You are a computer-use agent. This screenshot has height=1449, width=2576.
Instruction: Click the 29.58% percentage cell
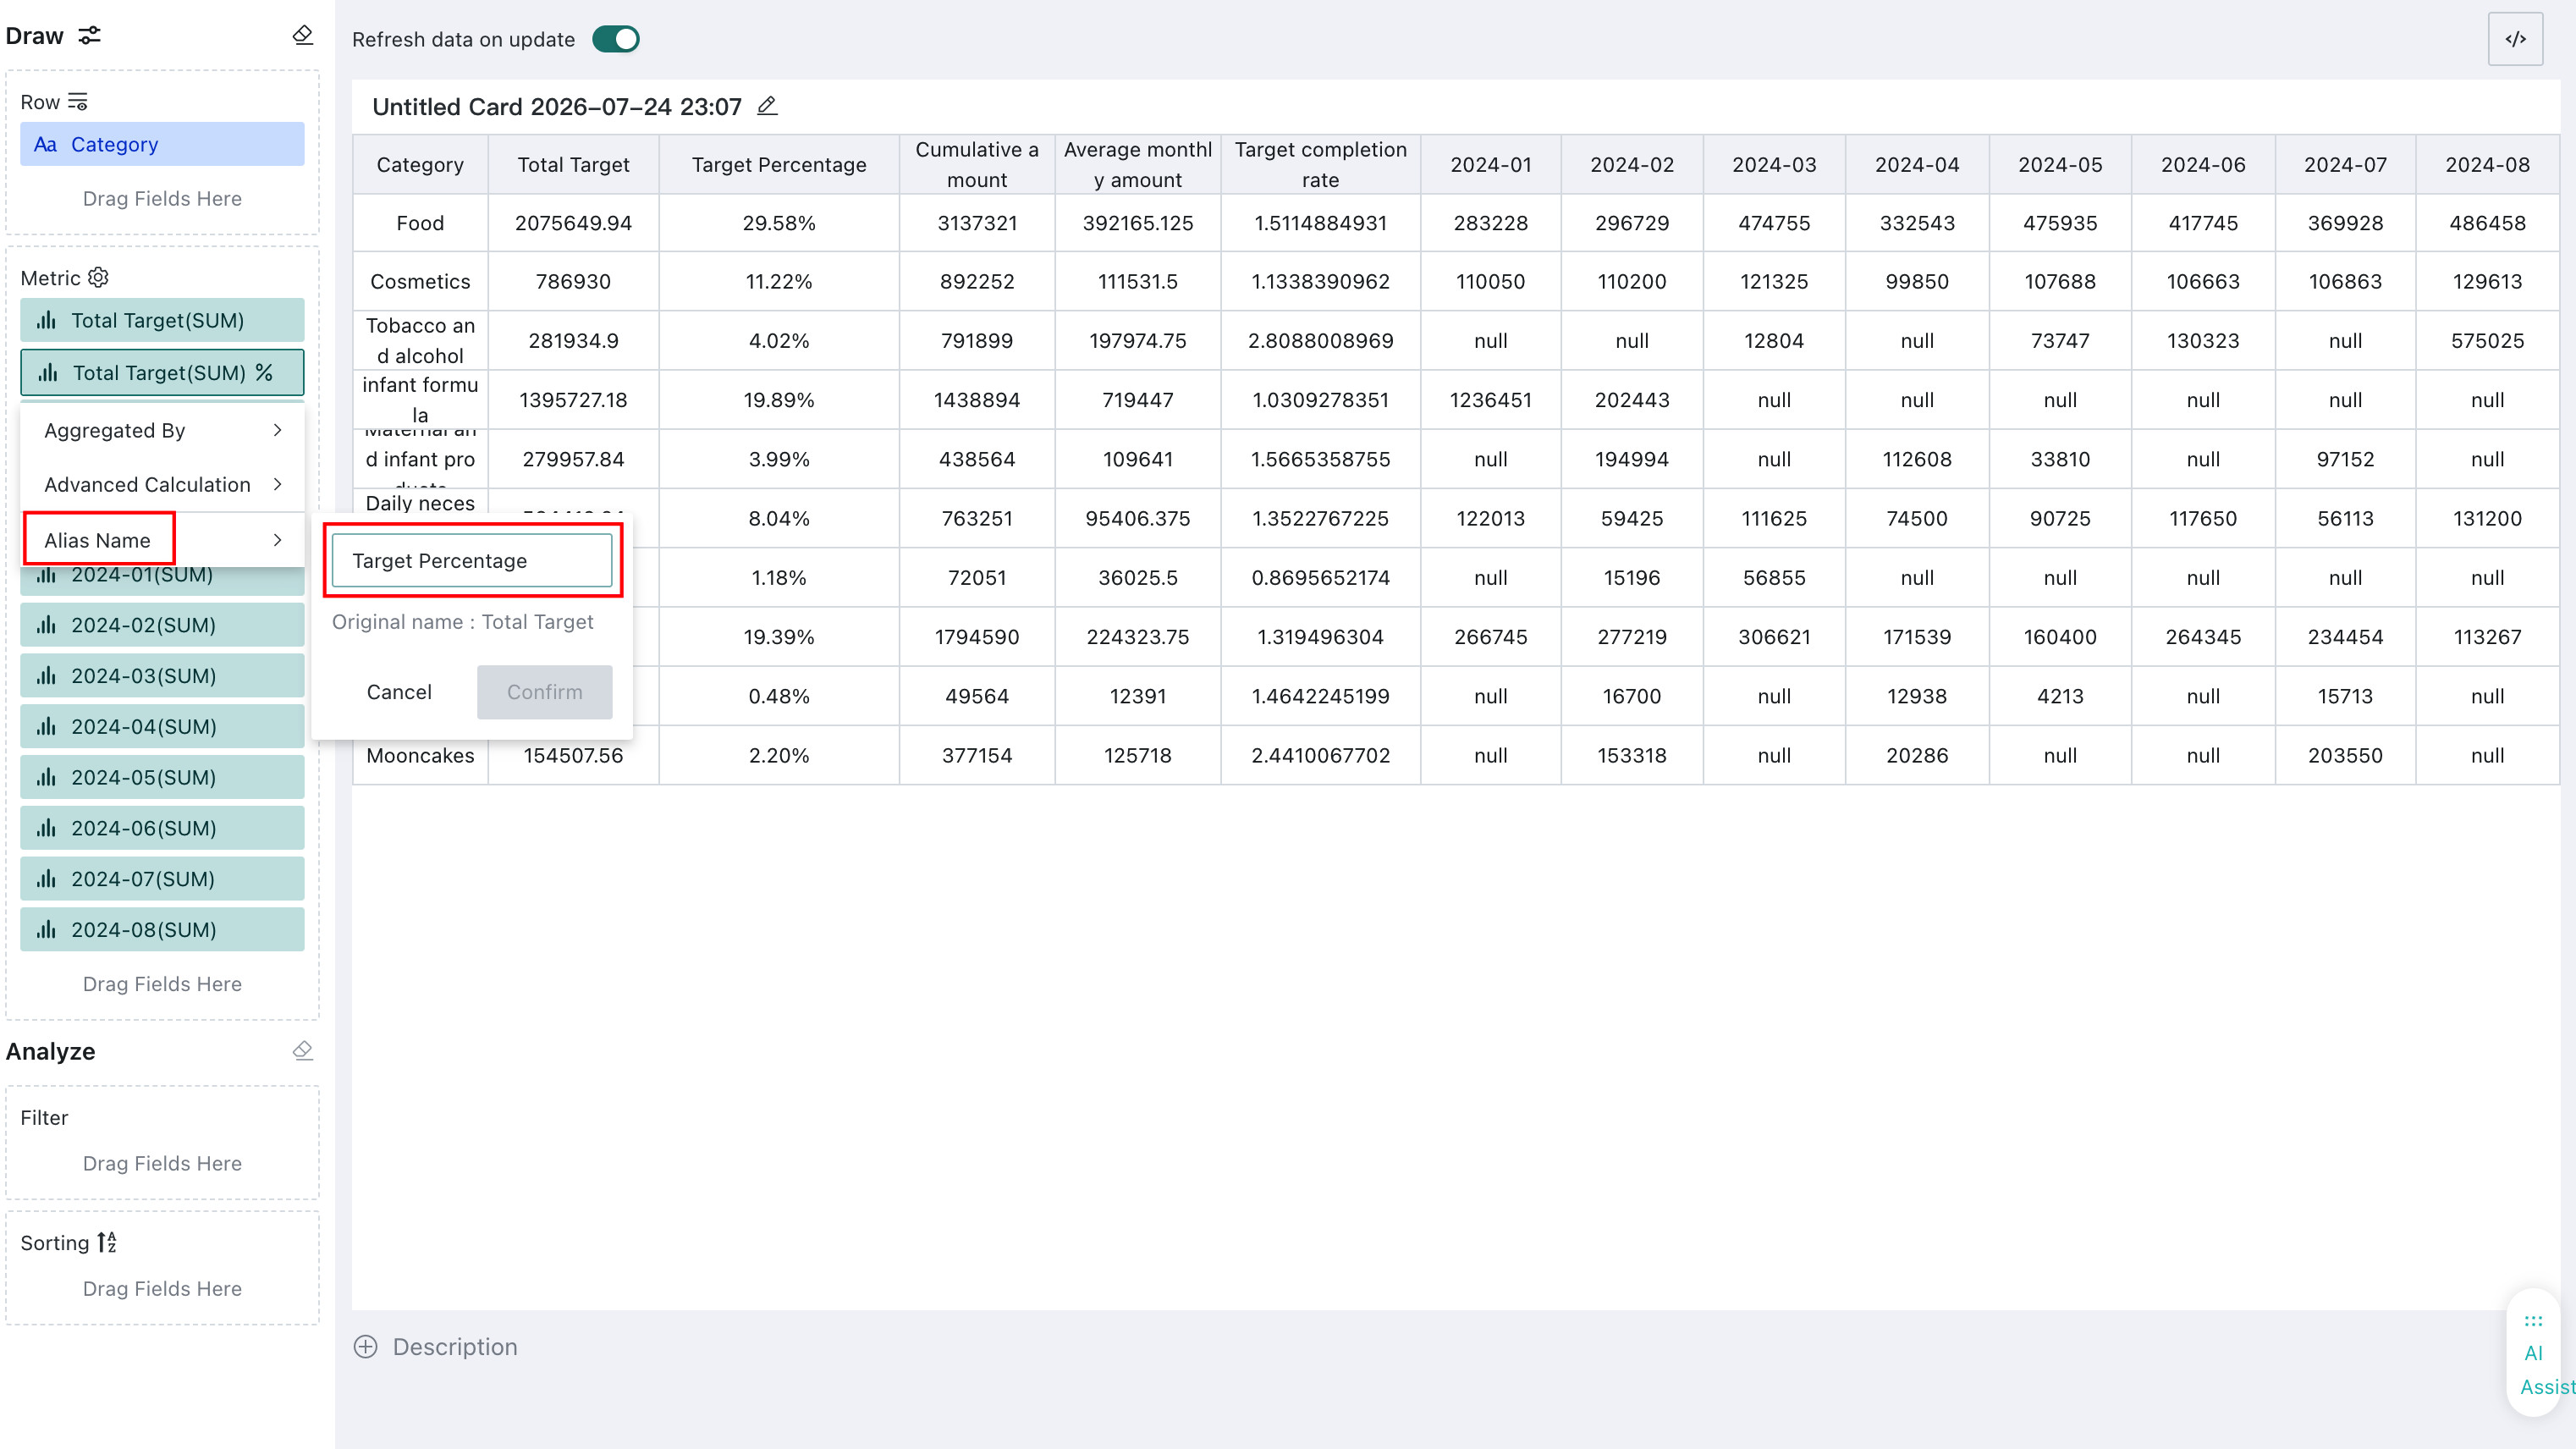point(779,223)
